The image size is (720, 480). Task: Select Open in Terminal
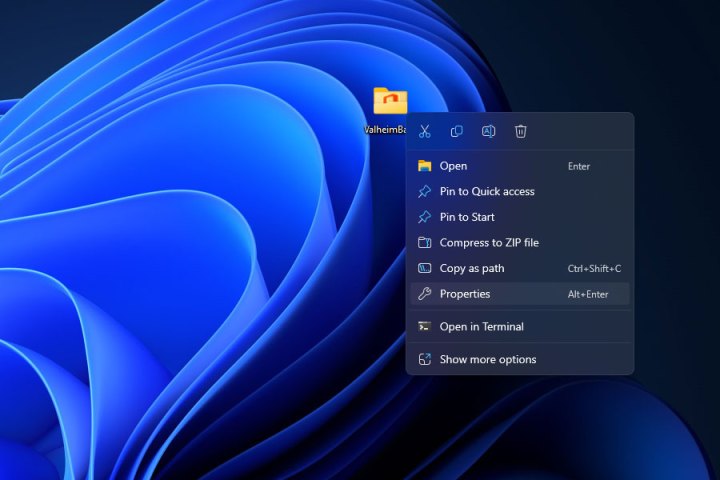point(481,326)
